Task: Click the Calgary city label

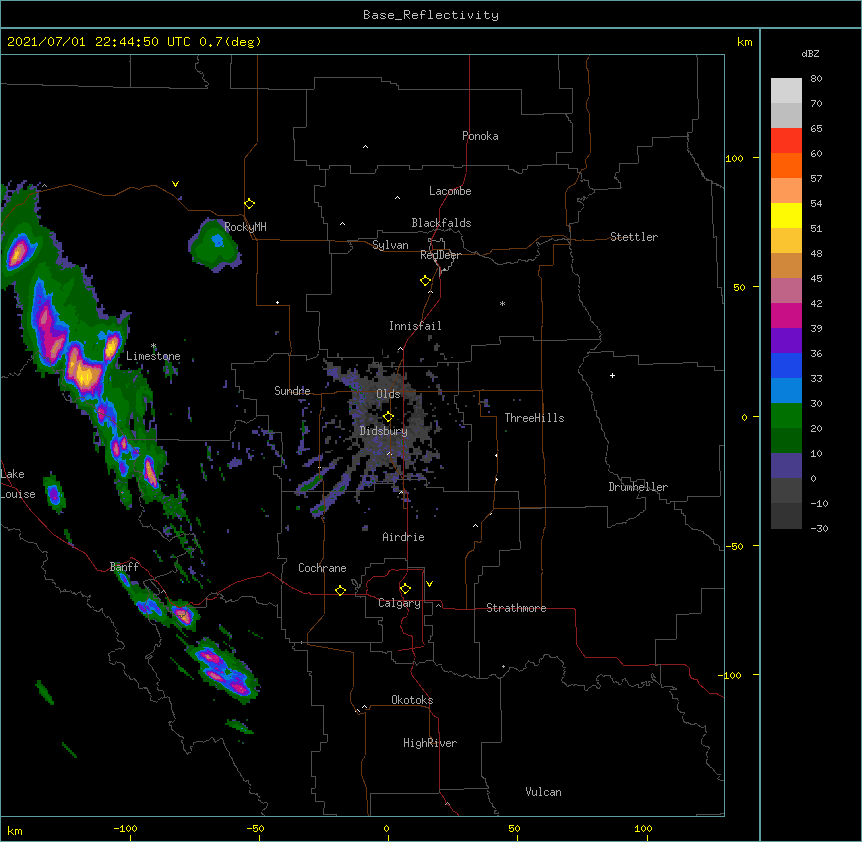Action: tap(399, 603)
